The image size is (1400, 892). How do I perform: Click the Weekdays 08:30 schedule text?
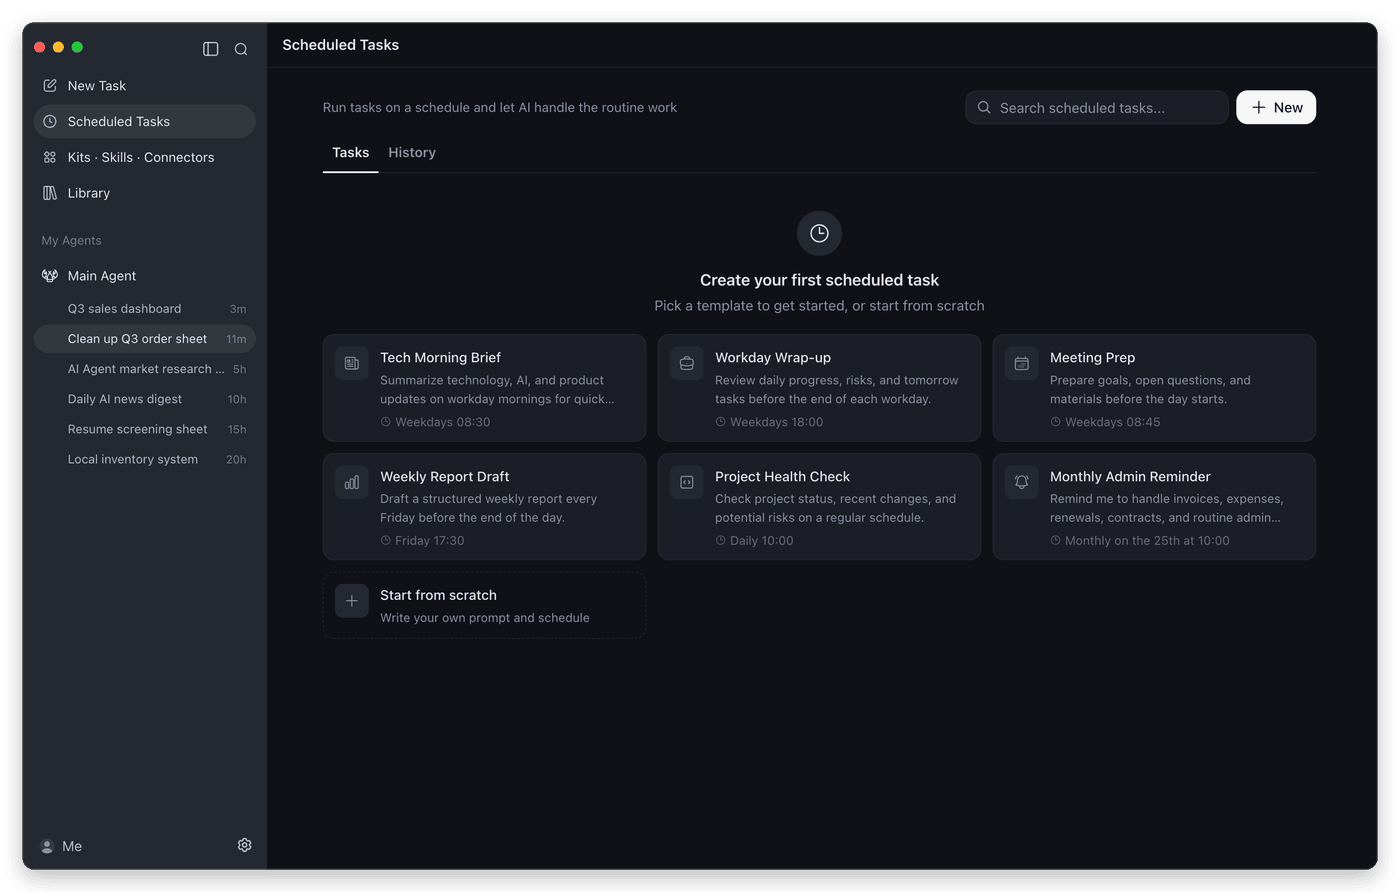(443, 422)
